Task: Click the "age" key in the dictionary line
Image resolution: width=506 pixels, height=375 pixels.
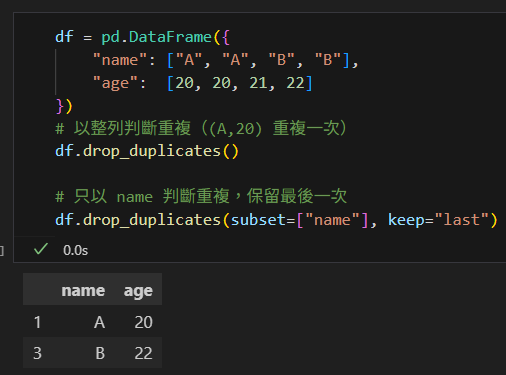Action: click(115, 84)
